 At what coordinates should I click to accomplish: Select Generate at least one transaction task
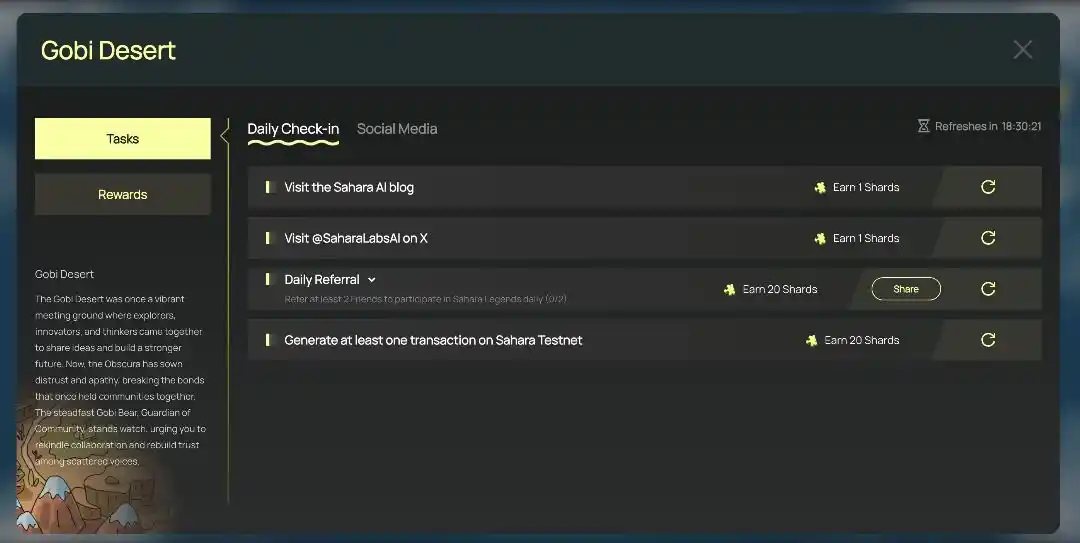[433, 340]
